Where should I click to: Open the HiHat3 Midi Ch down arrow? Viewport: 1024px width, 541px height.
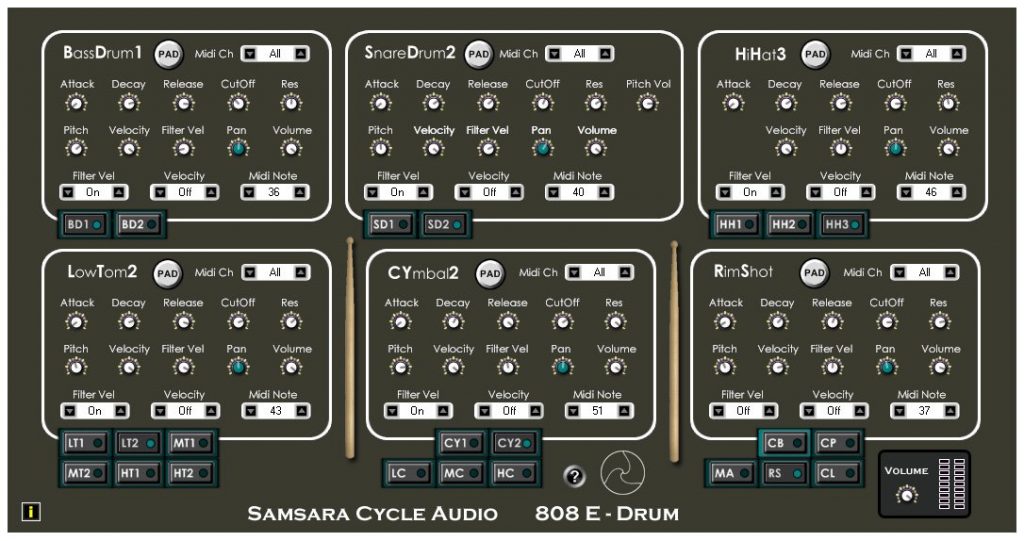click(x=906, y=54)
